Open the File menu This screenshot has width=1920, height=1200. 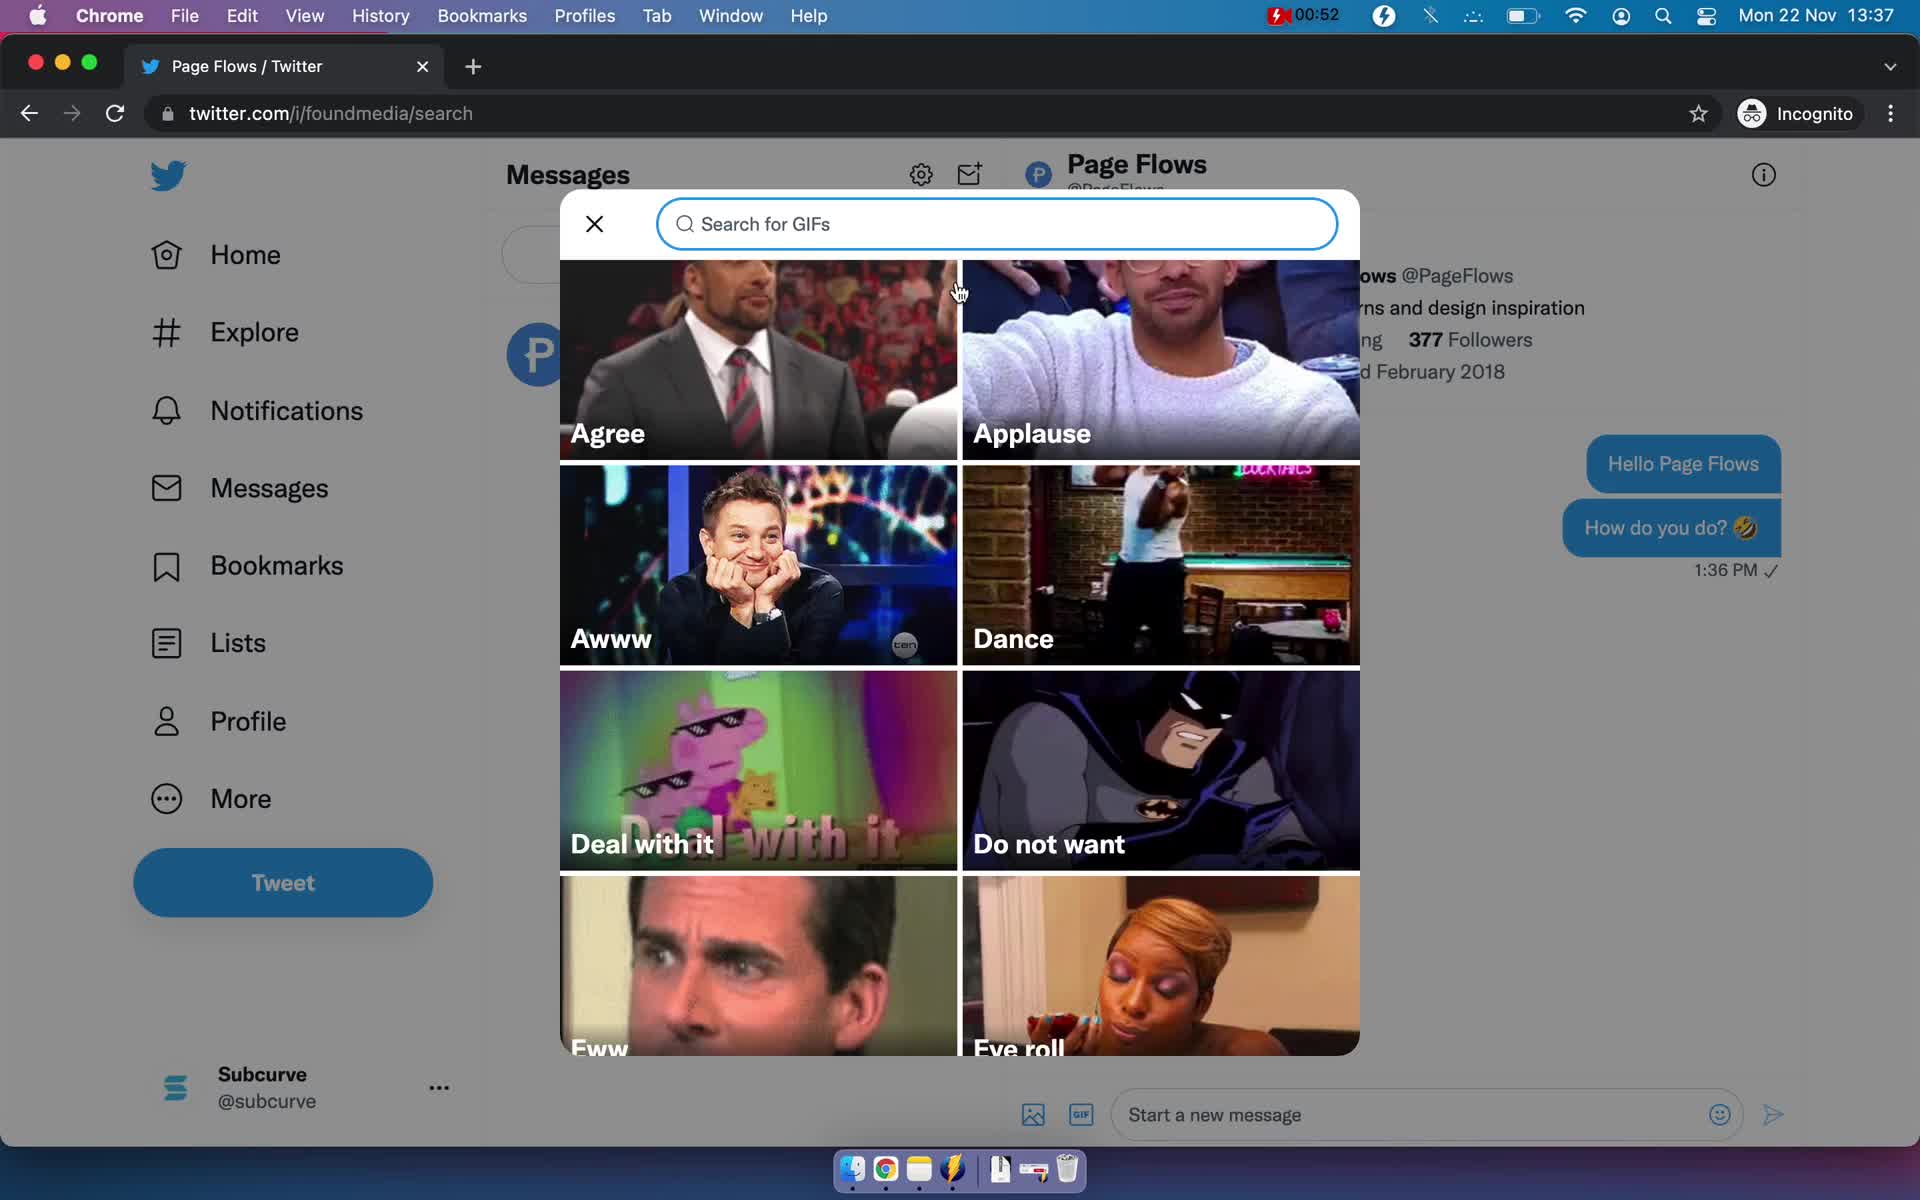click(x=184, y=16)
